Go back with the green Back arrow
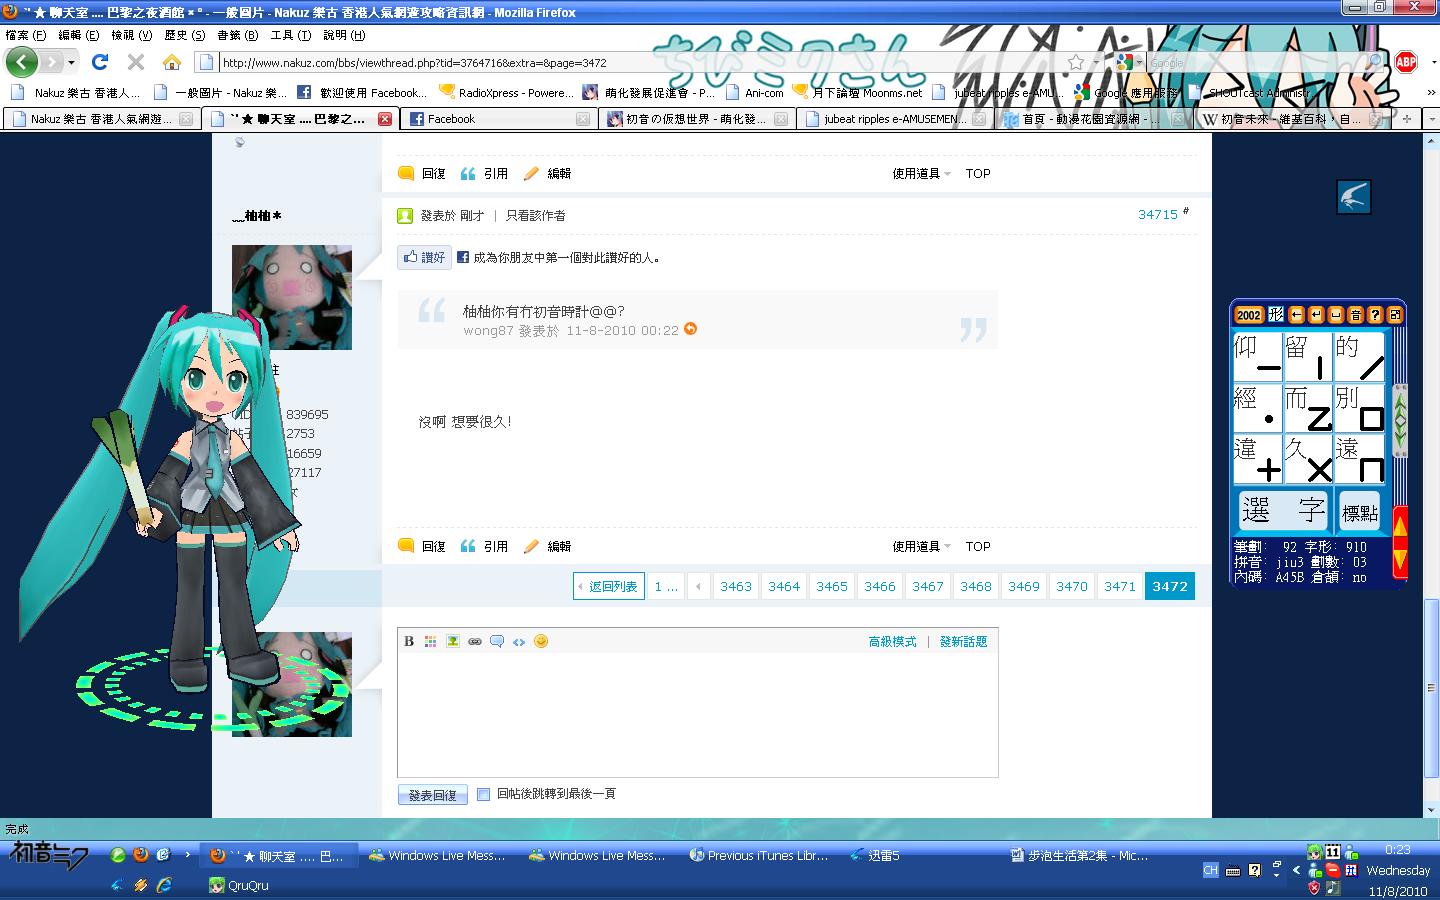 coord(22,62)
